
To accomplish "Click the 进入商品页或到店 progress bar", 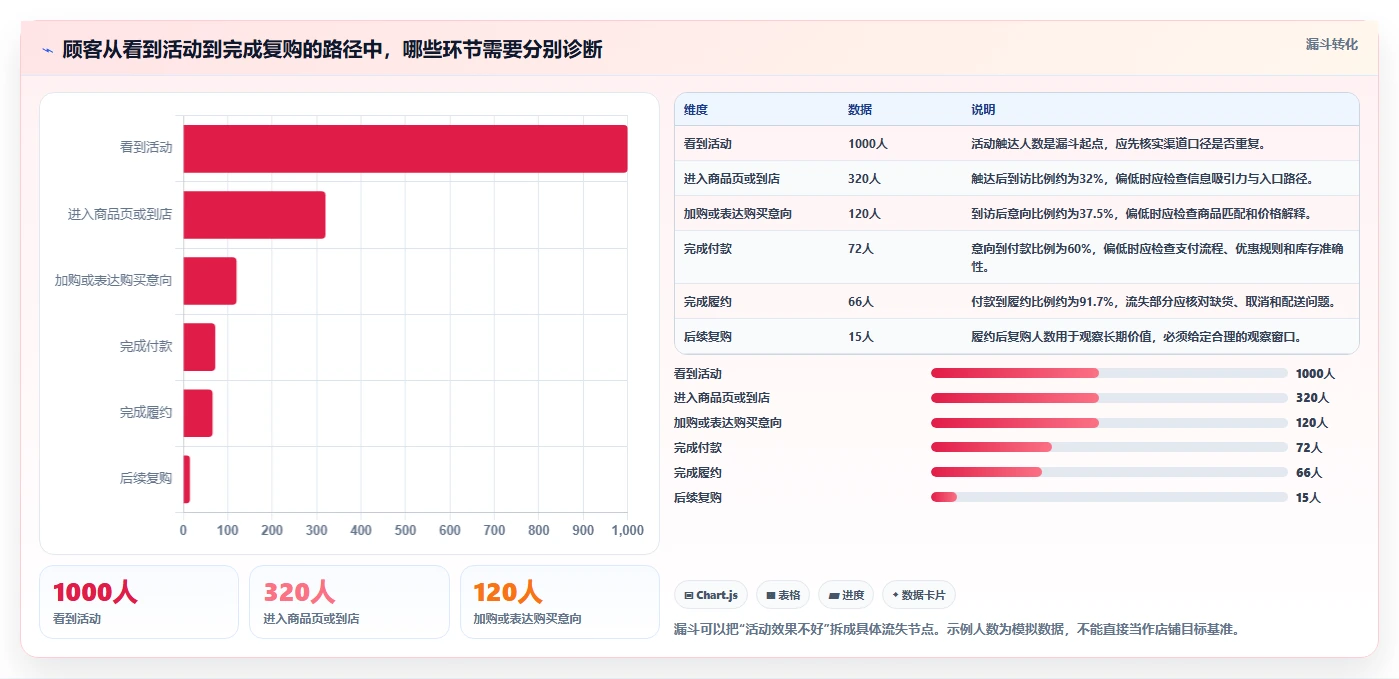I will 1109,398.
